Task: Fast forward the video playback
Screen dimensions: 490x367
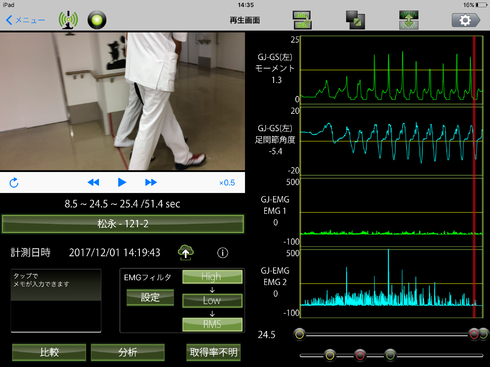Action: click(x=151, y=182)
